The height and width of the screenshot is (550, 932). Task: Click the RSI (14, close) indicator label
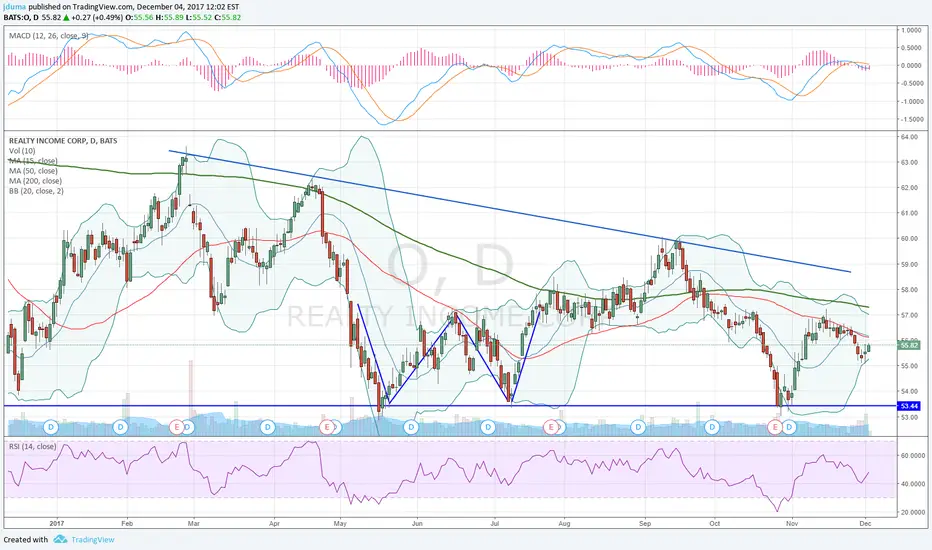point(32,447)
